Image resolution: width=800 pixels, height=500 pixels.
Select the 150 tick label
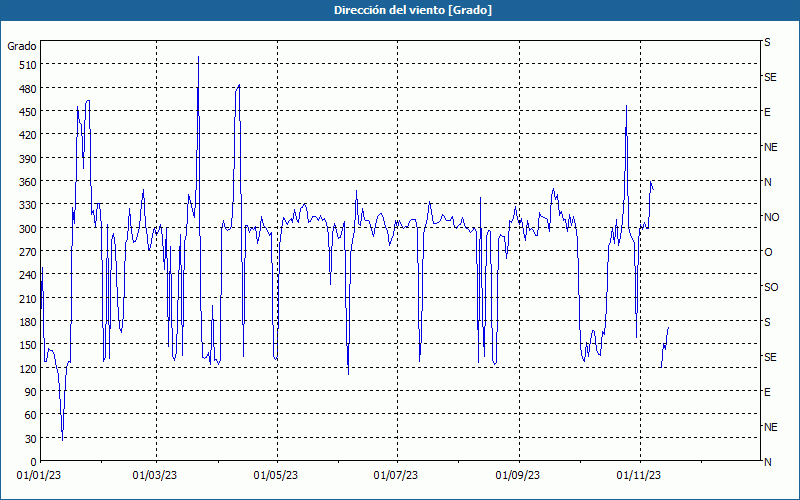coord(28,345)
